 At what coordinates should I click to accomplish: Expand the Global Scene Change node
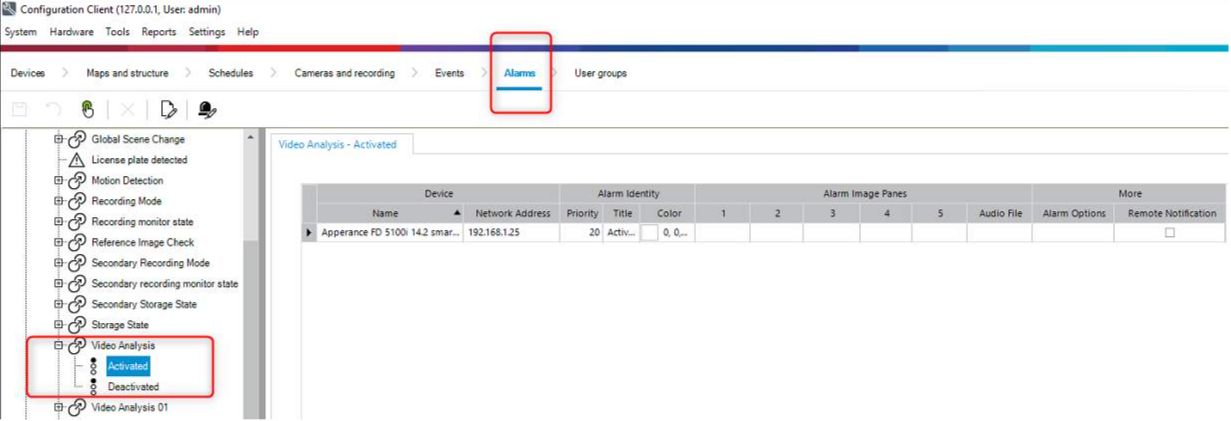[x=59, y=140]
